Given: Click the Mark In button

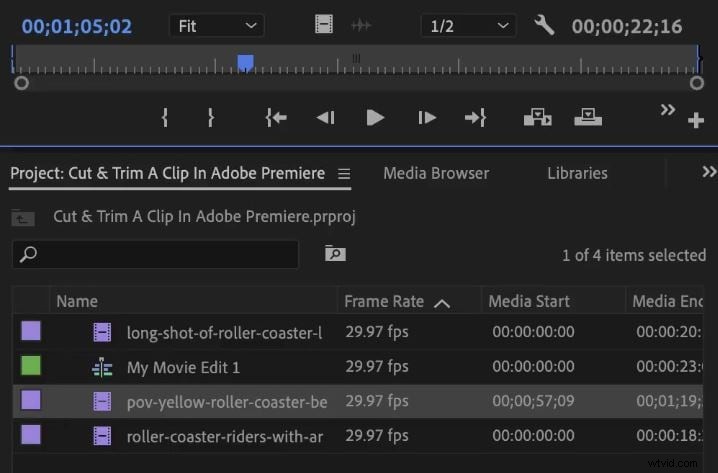Looking at the screenshot, I should [165, 118].
